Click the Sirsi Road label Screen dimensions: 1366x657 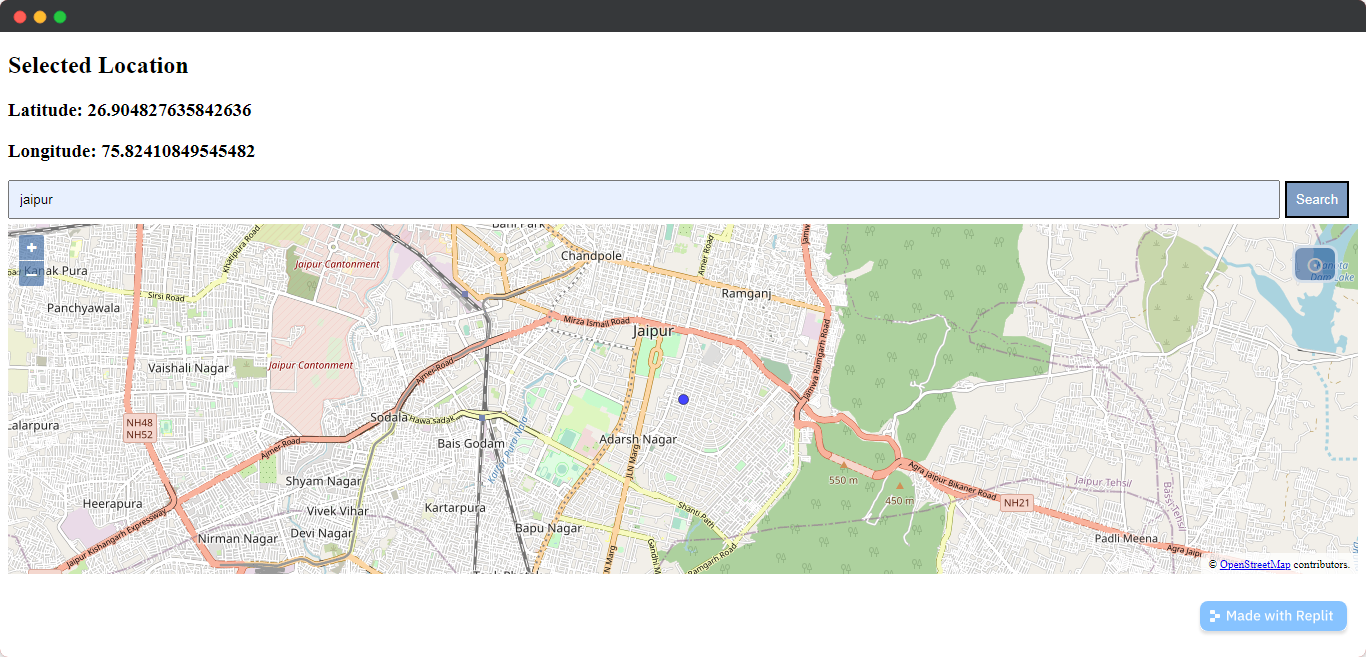(x=166, y=297)
